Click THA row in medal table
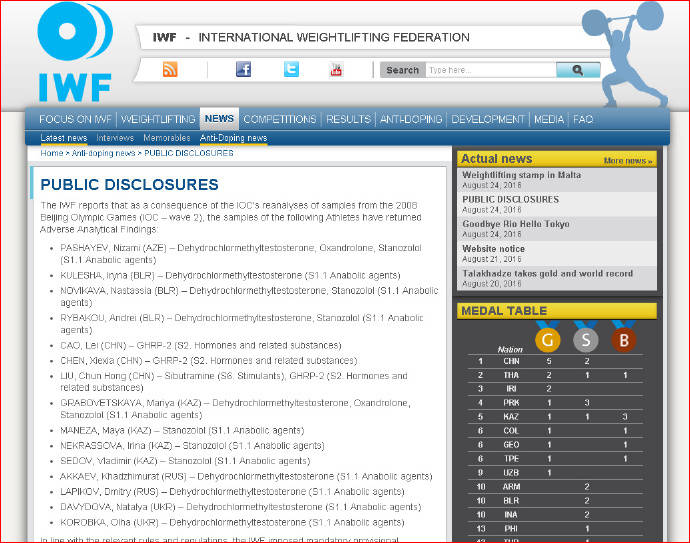 click(x=555, y=375)
